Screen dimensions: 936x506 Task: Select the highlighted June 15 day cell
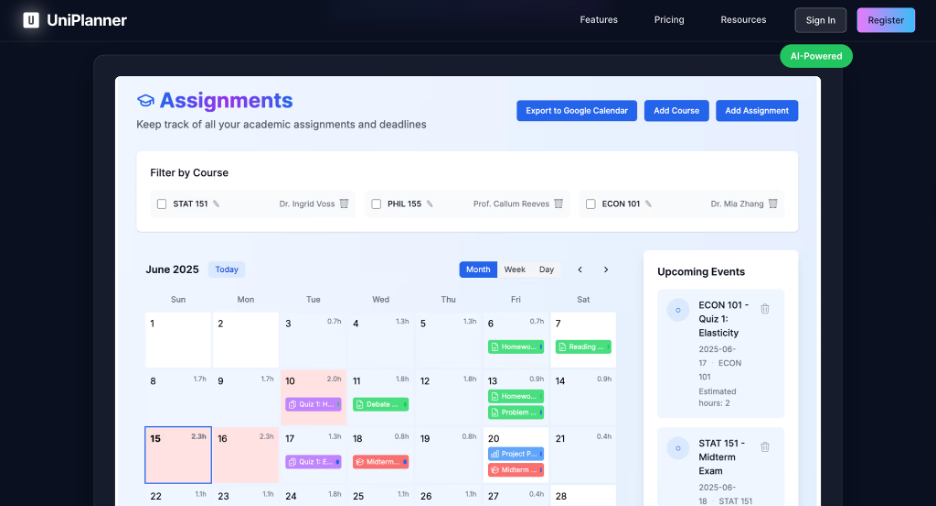click(178, 455)
